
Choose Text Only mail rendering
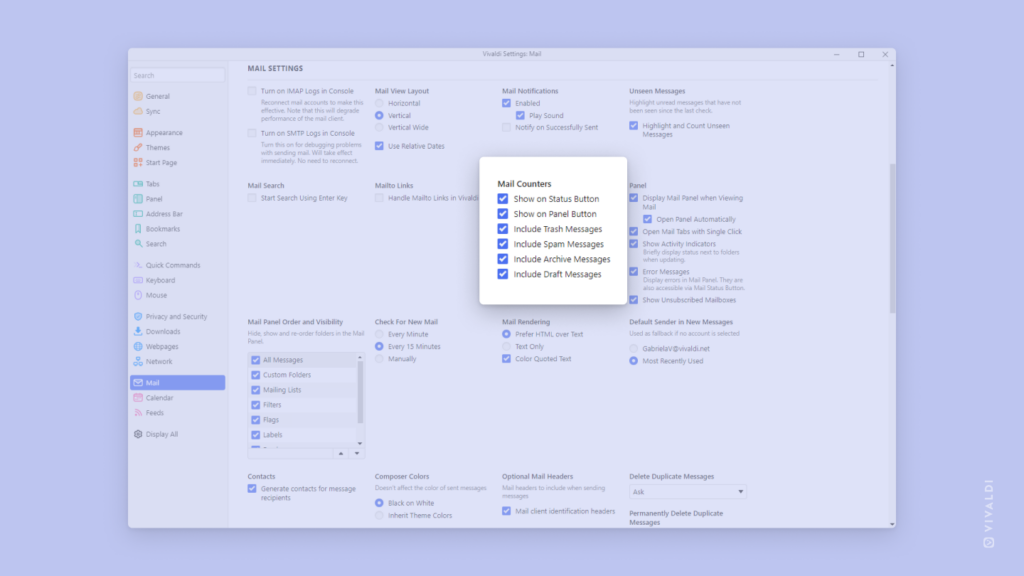point(506,347)
